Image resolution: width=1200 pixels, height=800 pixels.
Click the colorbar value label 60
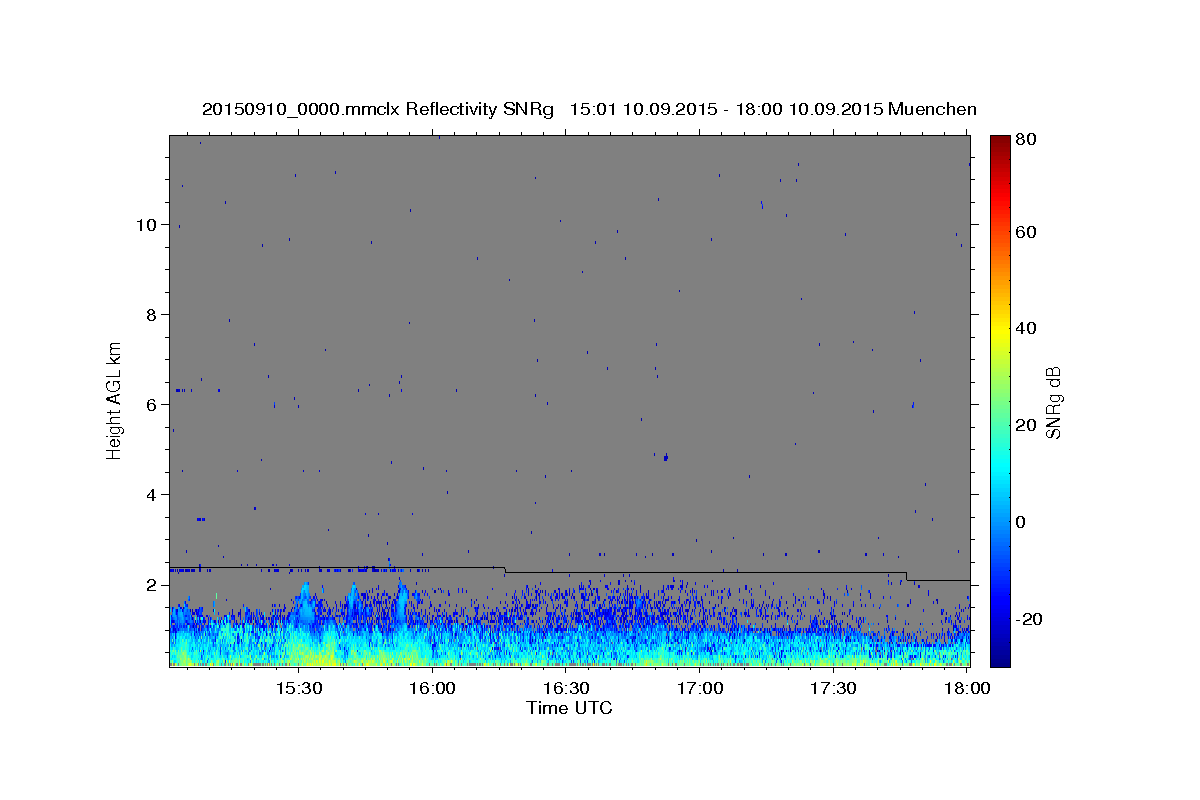point(1026,232)
